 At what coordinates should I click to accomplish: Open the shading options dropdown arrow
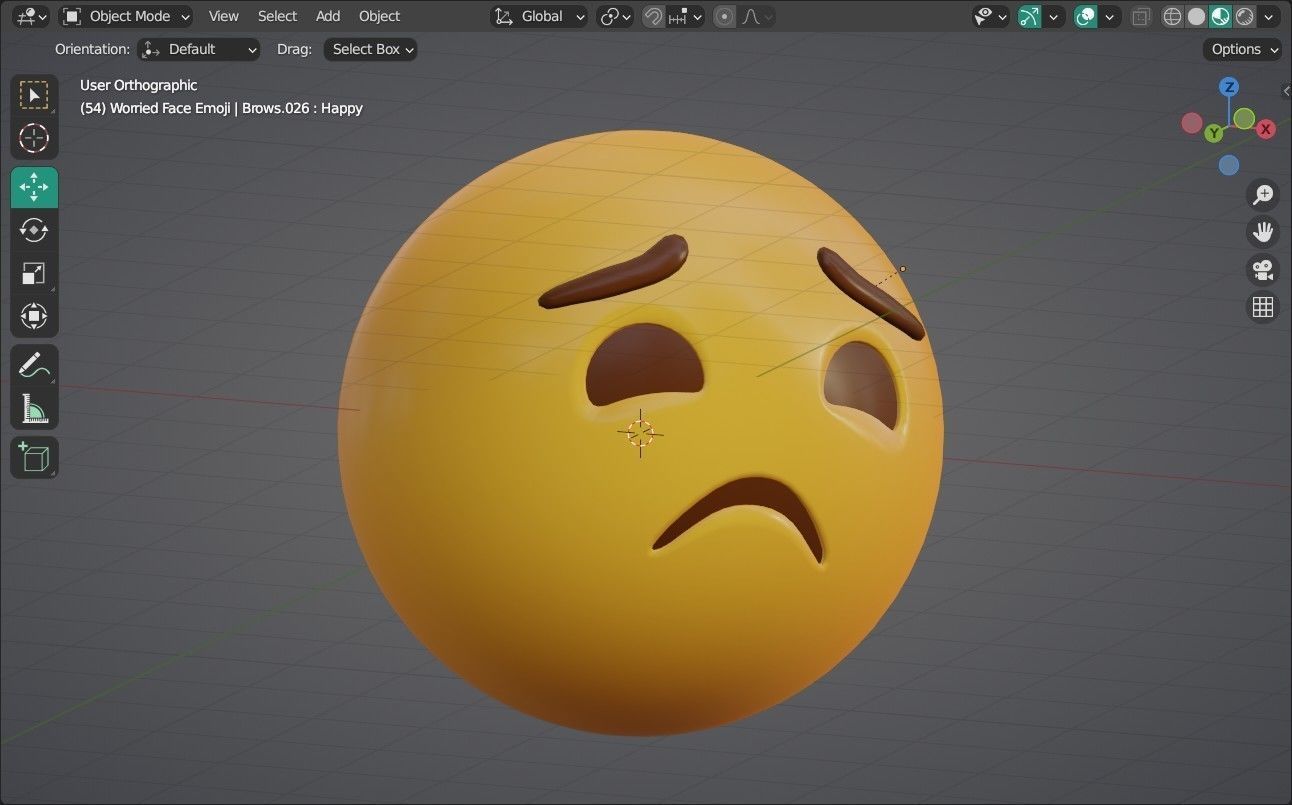pos(1270,16)
